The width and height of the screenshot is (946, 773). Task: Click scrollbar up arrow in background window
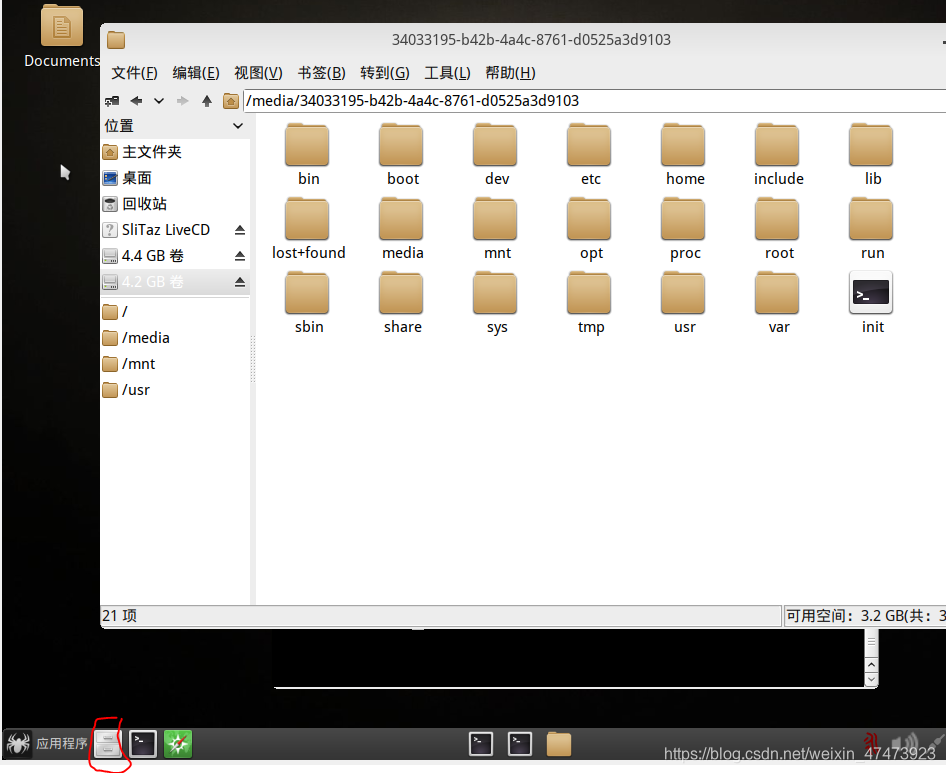871,665
